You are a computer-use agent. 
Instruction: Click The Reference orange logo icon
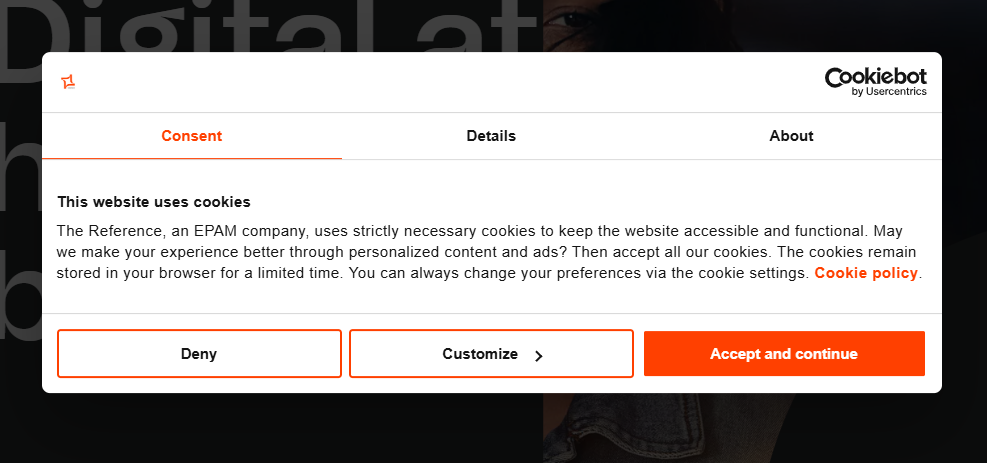tap(68, 82)
